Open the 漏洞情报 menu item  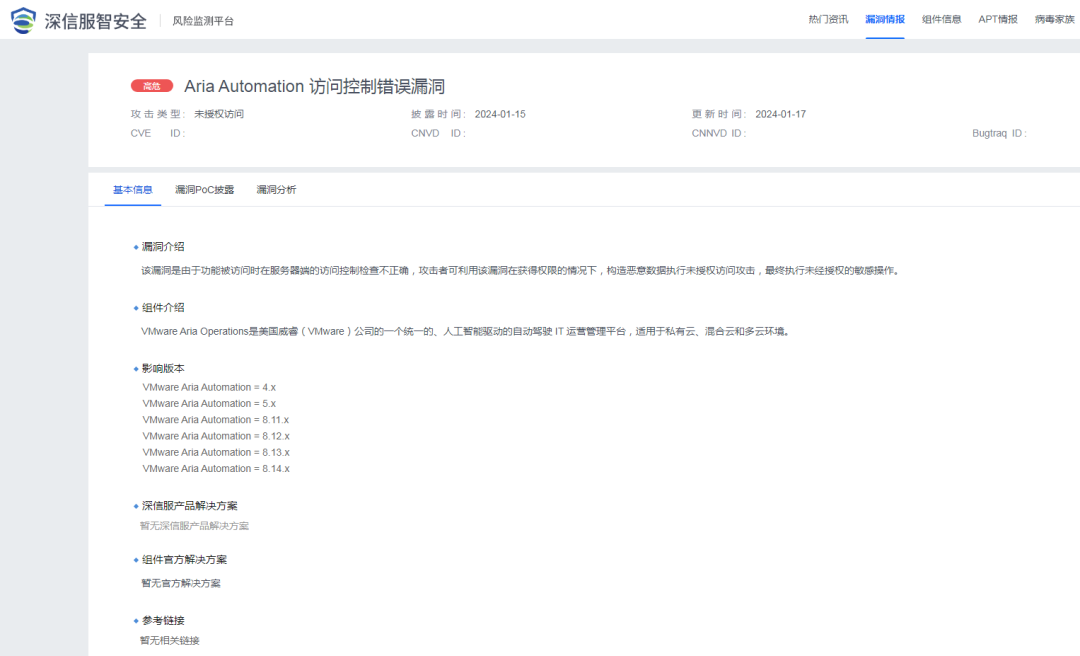coord(885,19)
